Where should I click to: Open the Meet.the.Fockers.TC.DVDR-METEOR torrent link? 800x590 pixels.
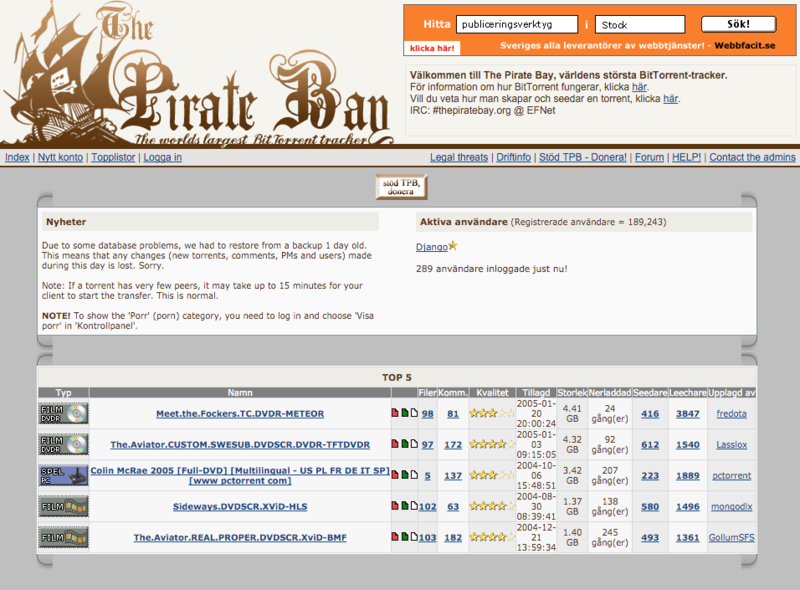click(x=242, y=413)
